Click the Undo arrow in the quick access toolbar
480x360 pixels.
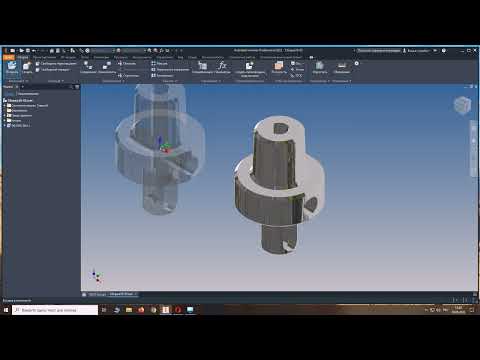33,51
